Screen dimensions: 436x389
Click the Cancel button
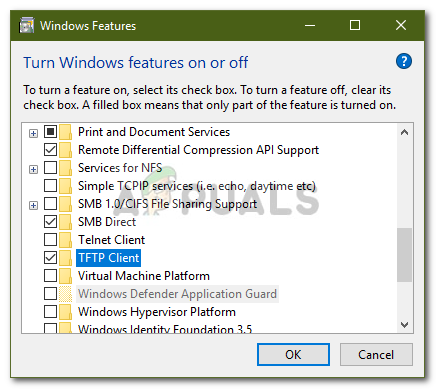pyautogui.click(x=376, y=355)
